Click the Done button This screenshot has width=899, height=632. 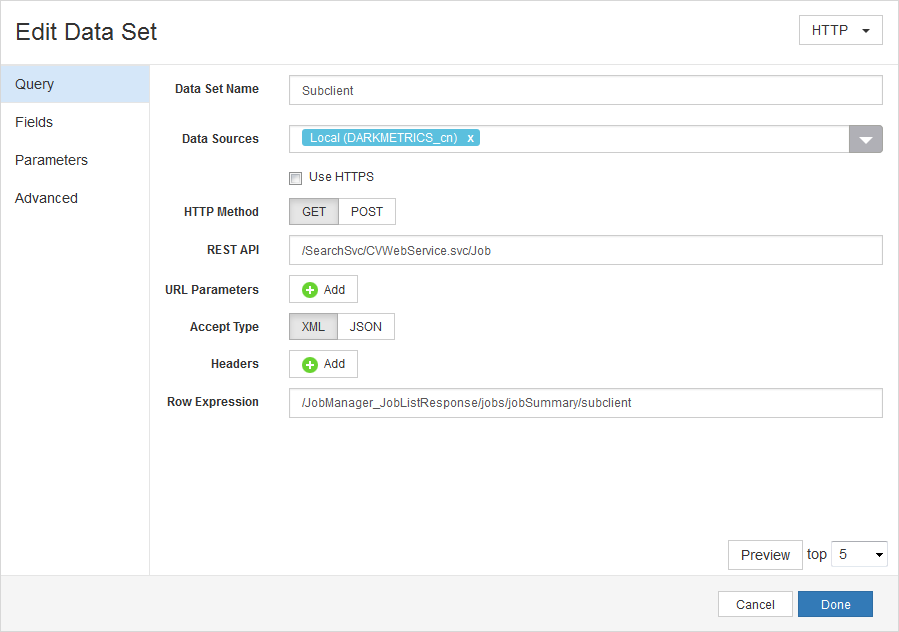835,604
